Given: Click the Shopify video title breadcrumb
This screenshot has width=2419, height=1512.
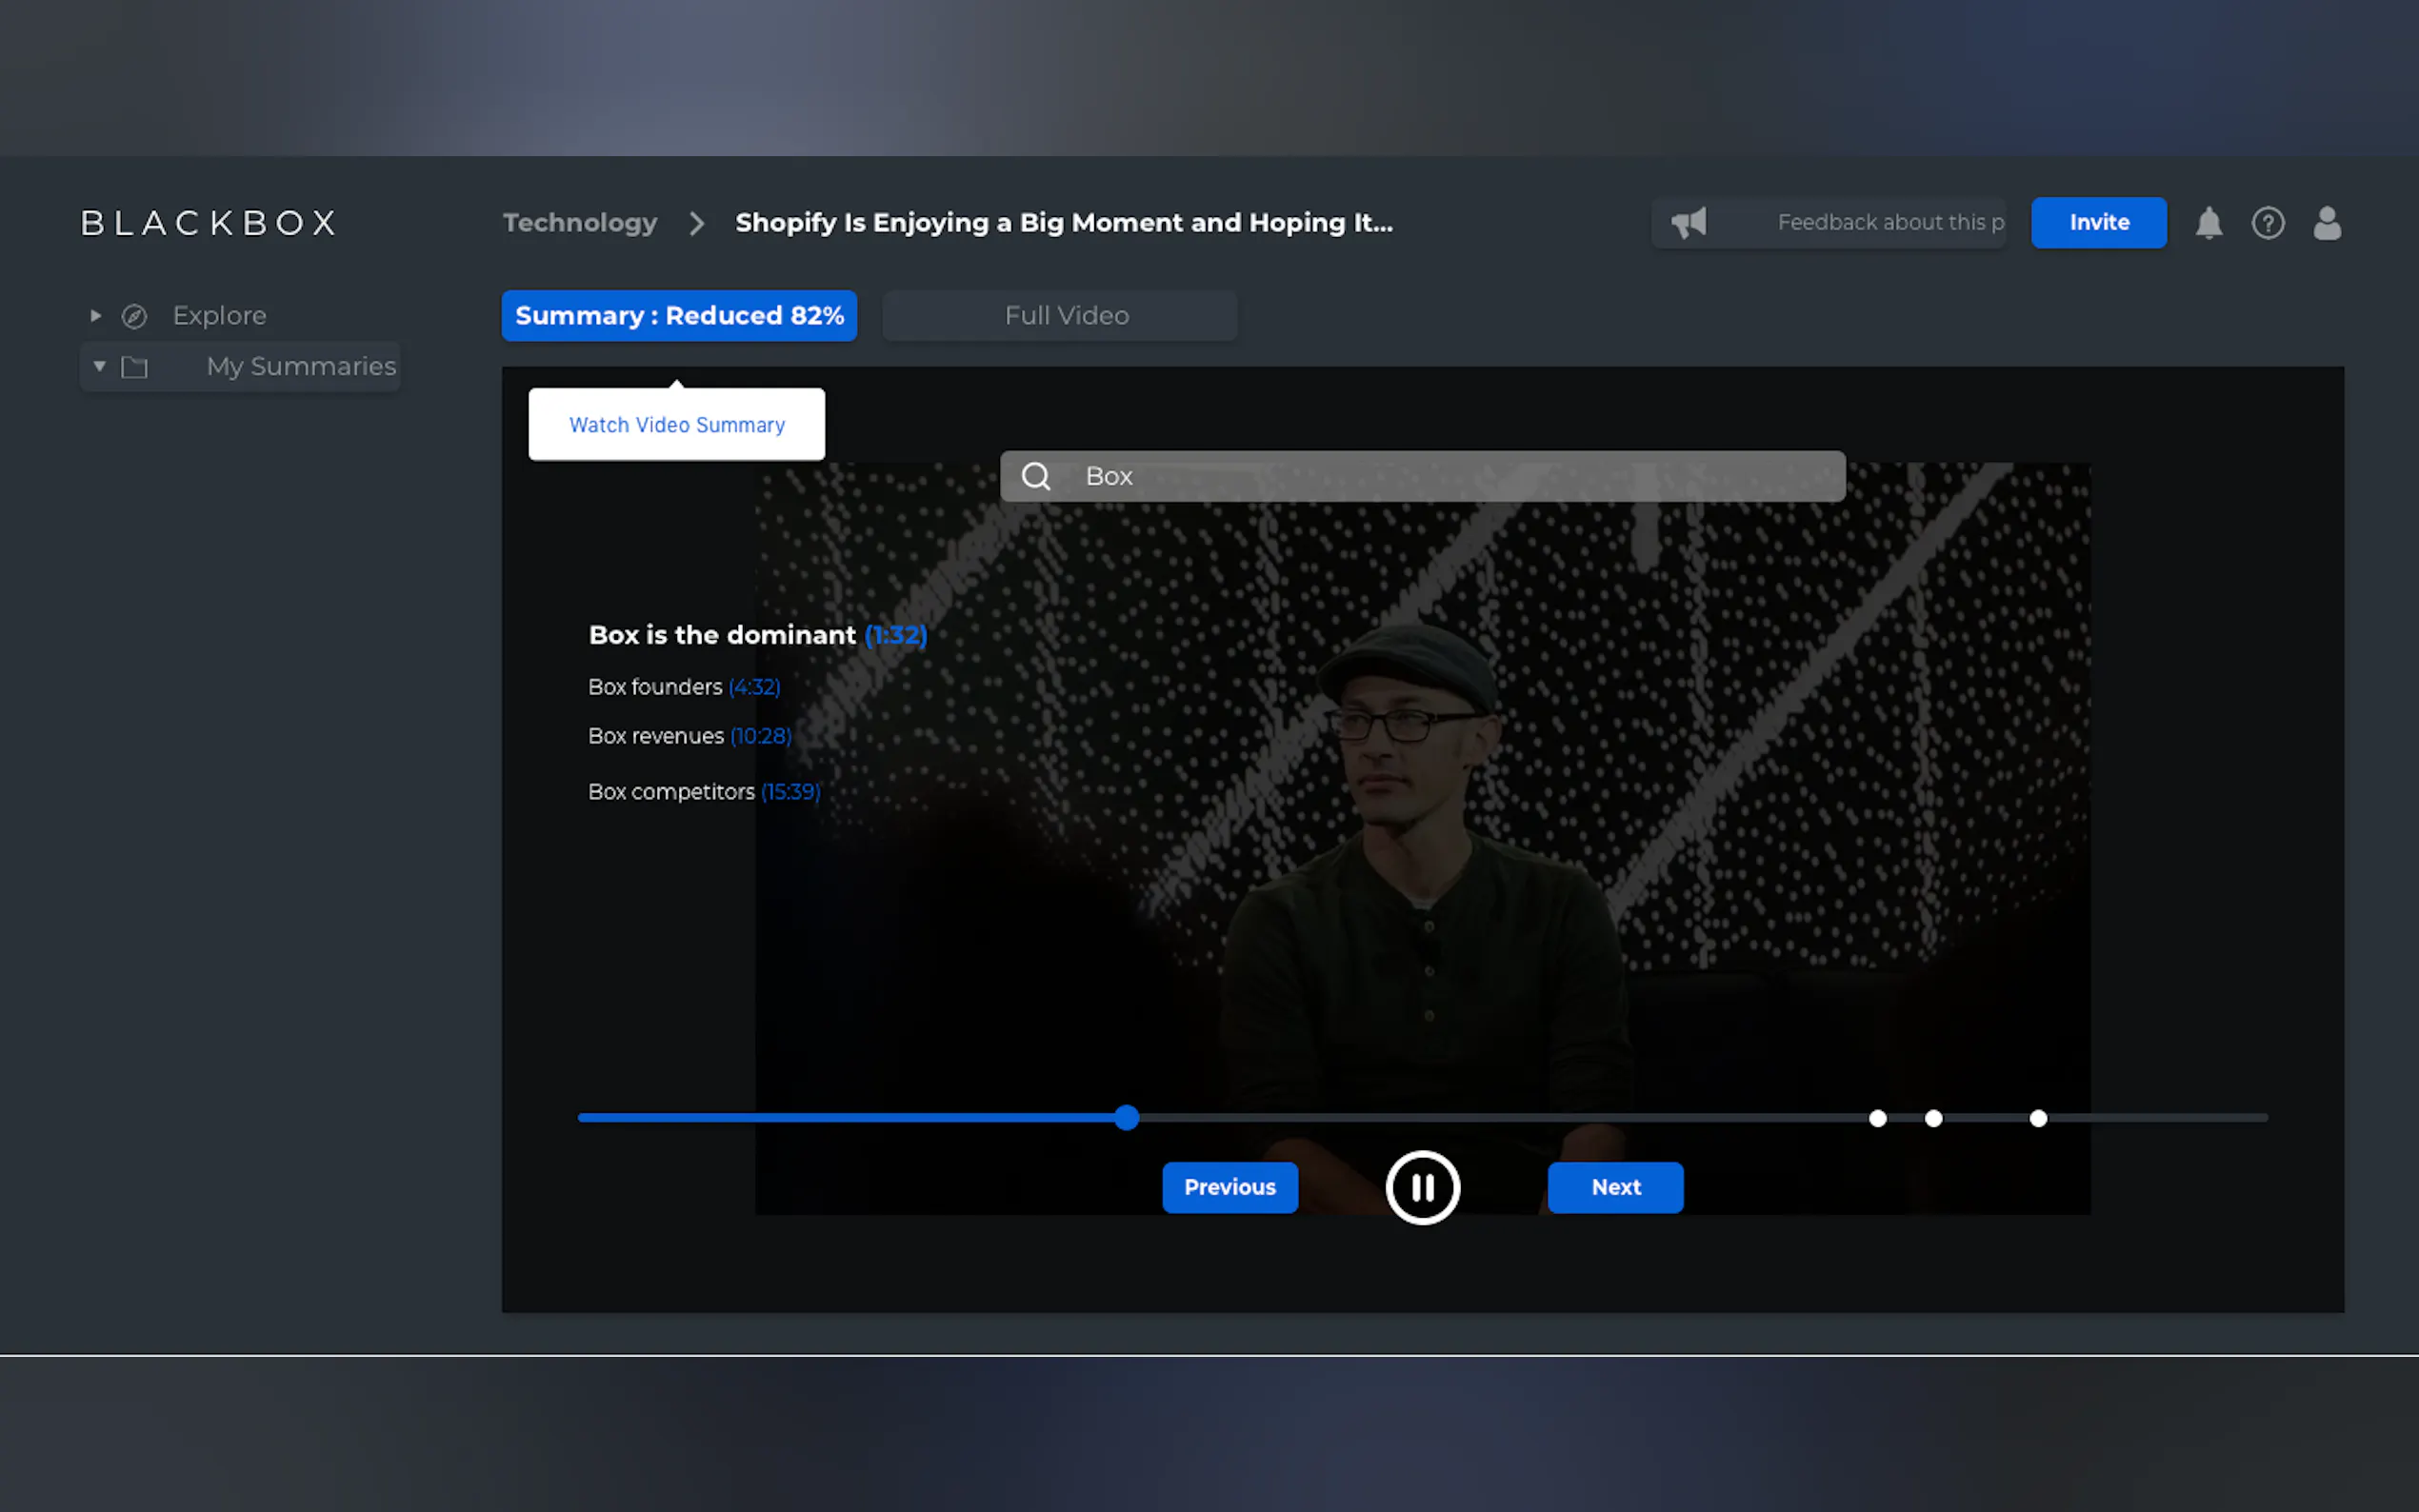Looking at the screenshot, I should click(1064, 222).
